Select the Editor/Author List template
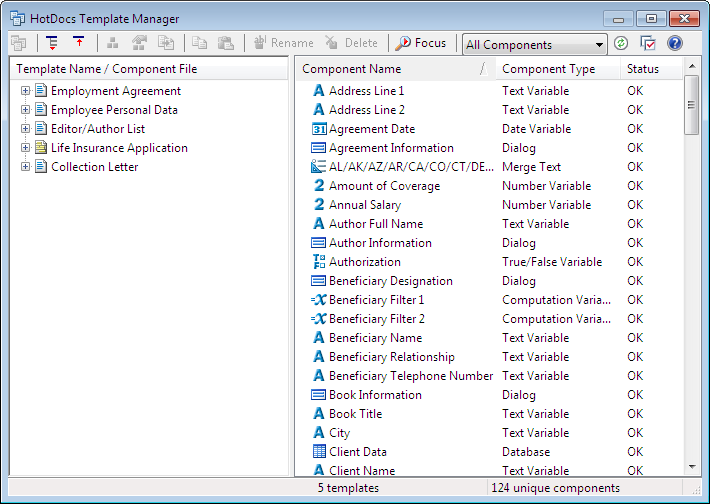Viewport: 710px width, 504px height. pyautogui.click(x=98, y=129)
